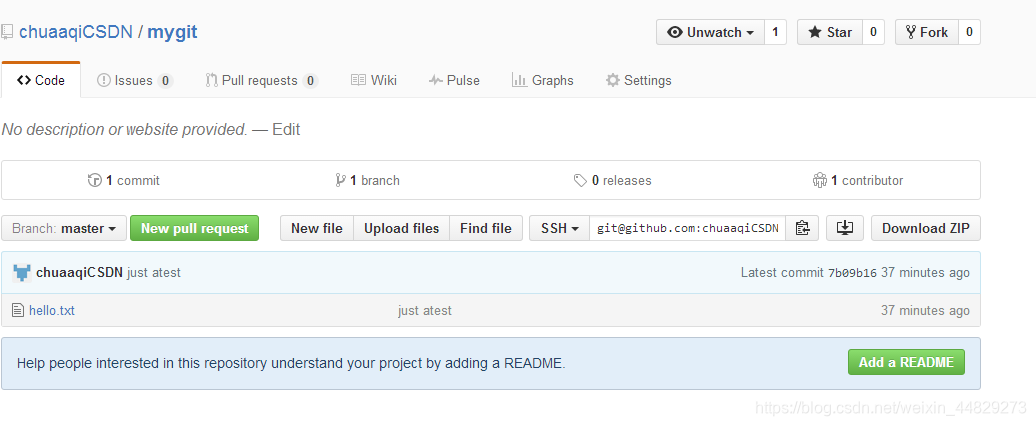Click the Add a README button
The image size is (1036, 426).
(906, 363)
